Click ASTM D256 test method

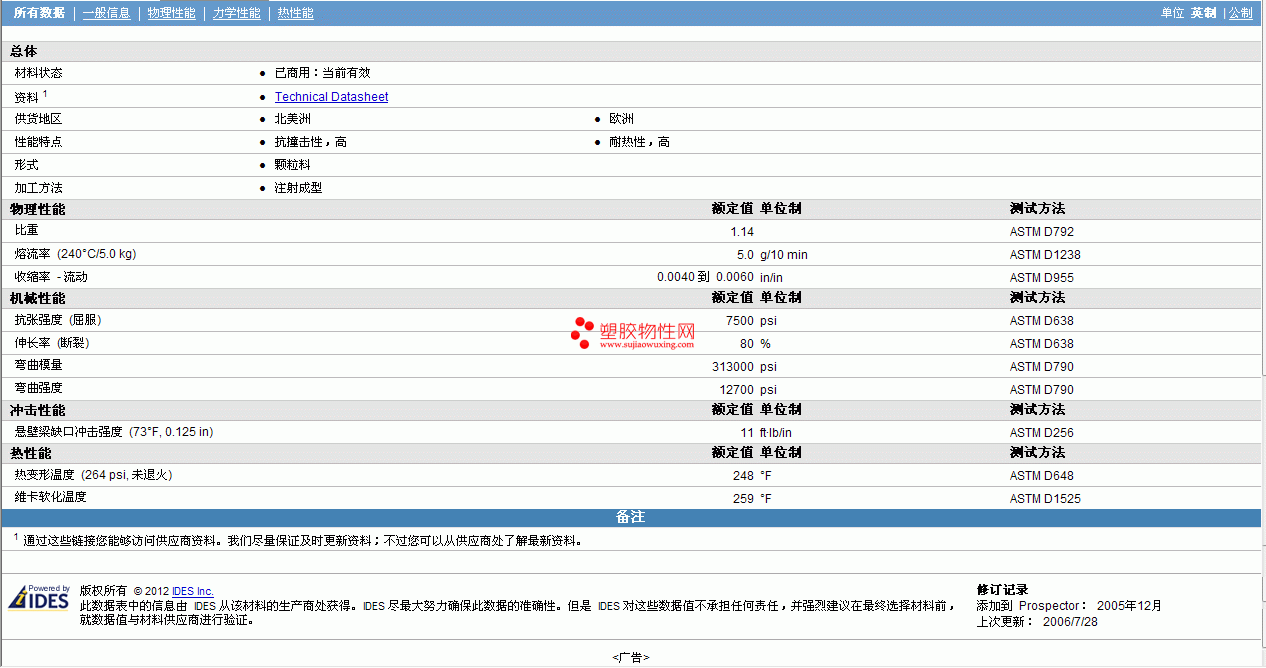point(1042,433)
